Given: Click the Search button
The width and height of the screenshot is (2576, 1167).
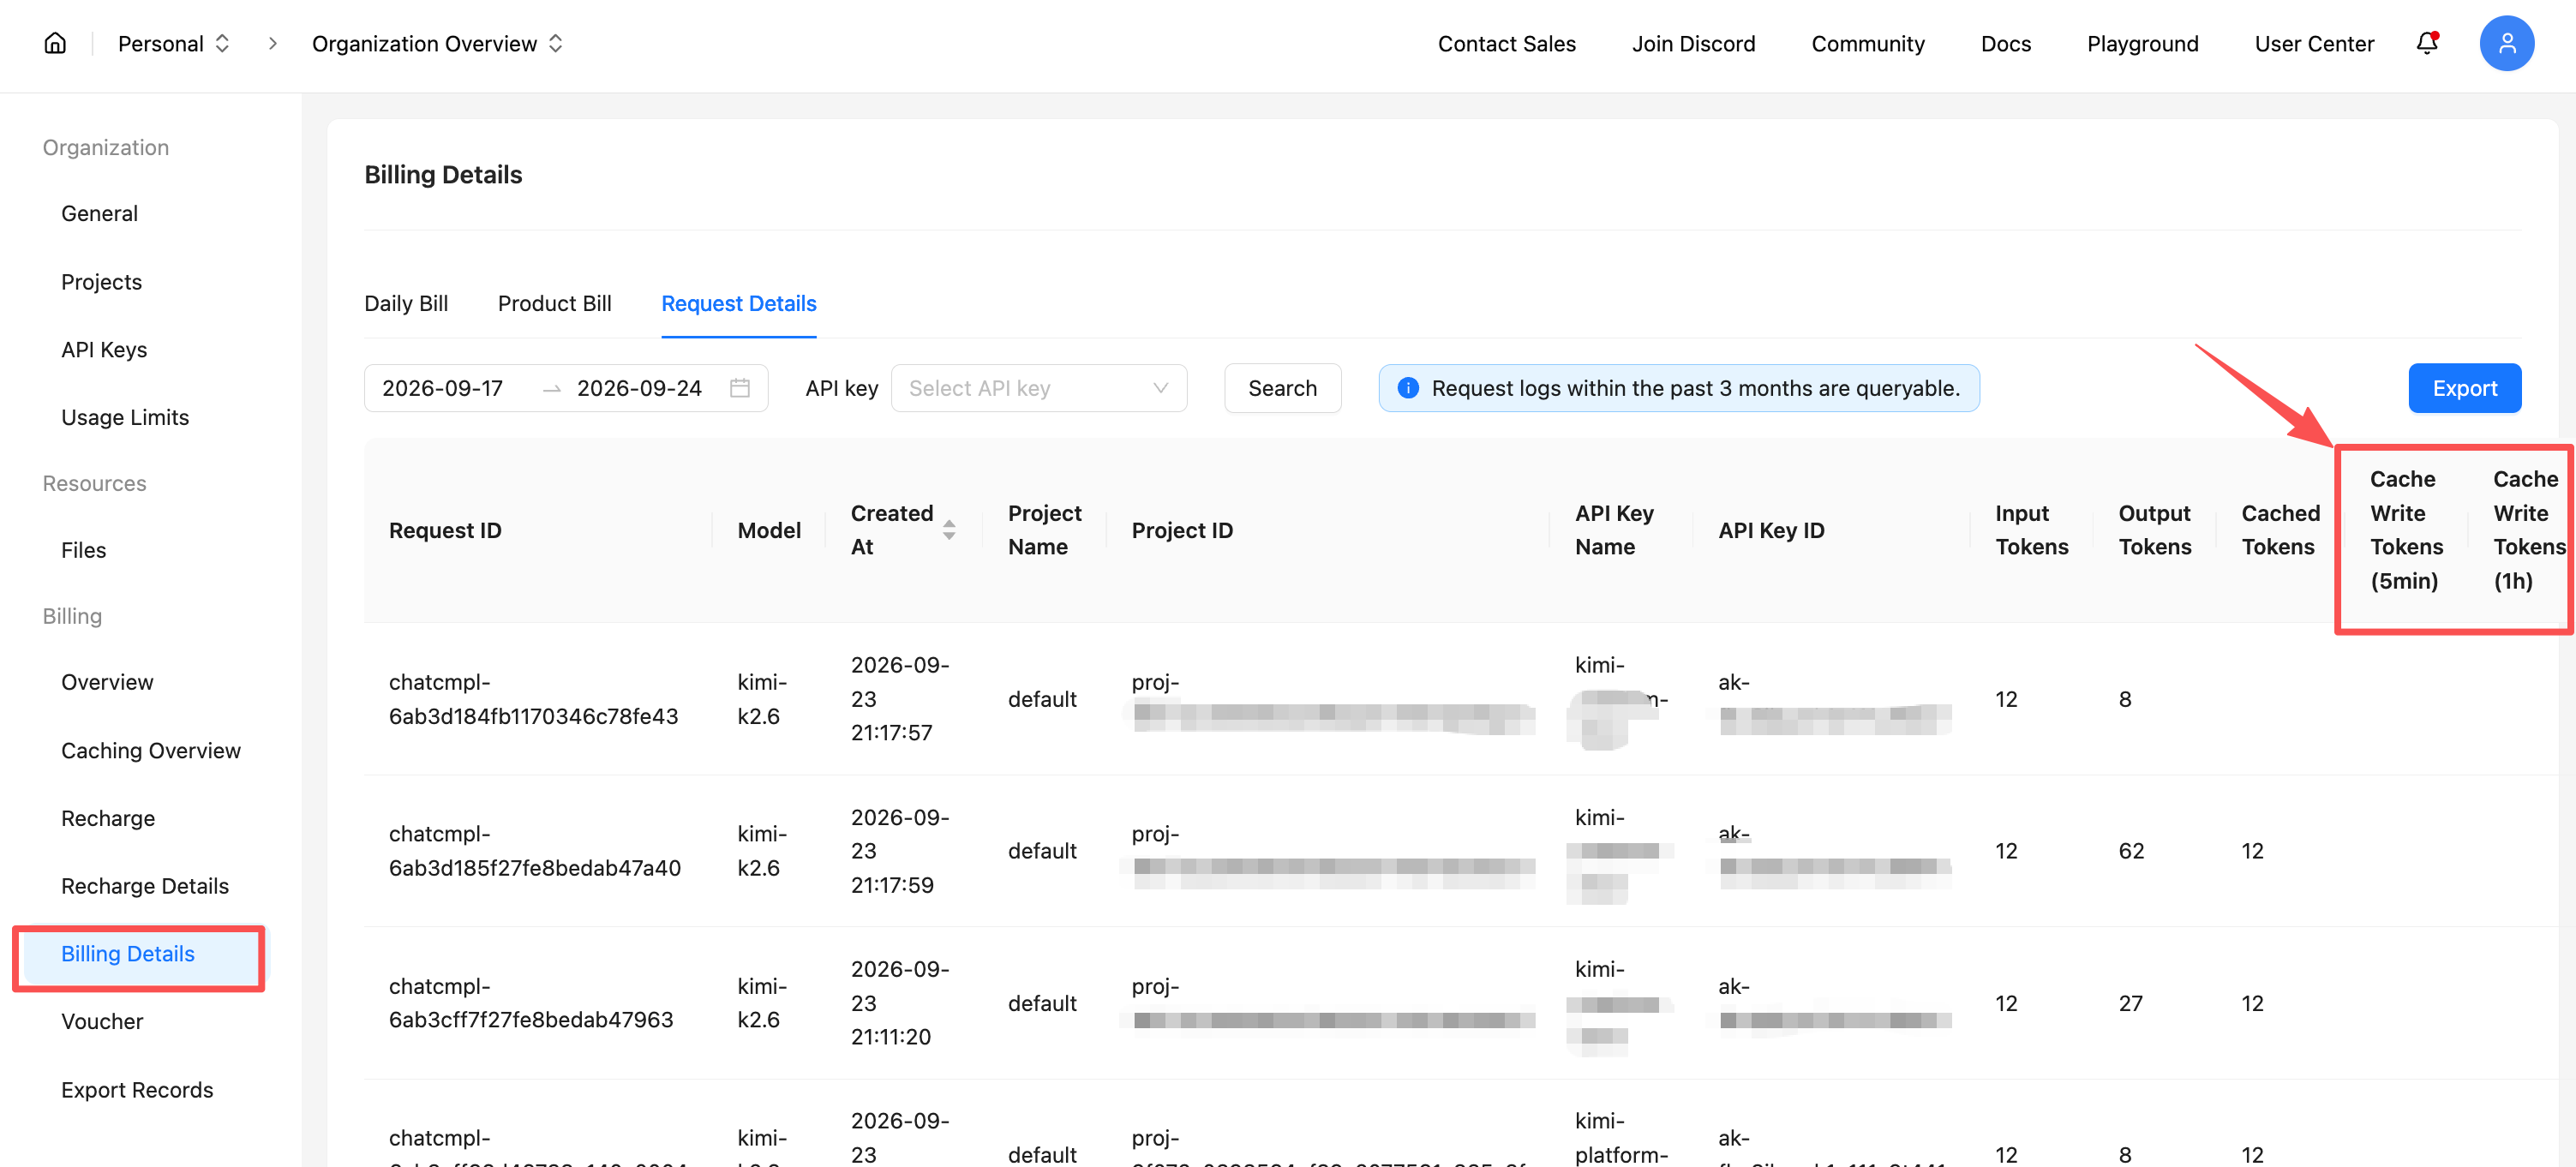Looking at the screenshot, I should (x=1282, y=388).
